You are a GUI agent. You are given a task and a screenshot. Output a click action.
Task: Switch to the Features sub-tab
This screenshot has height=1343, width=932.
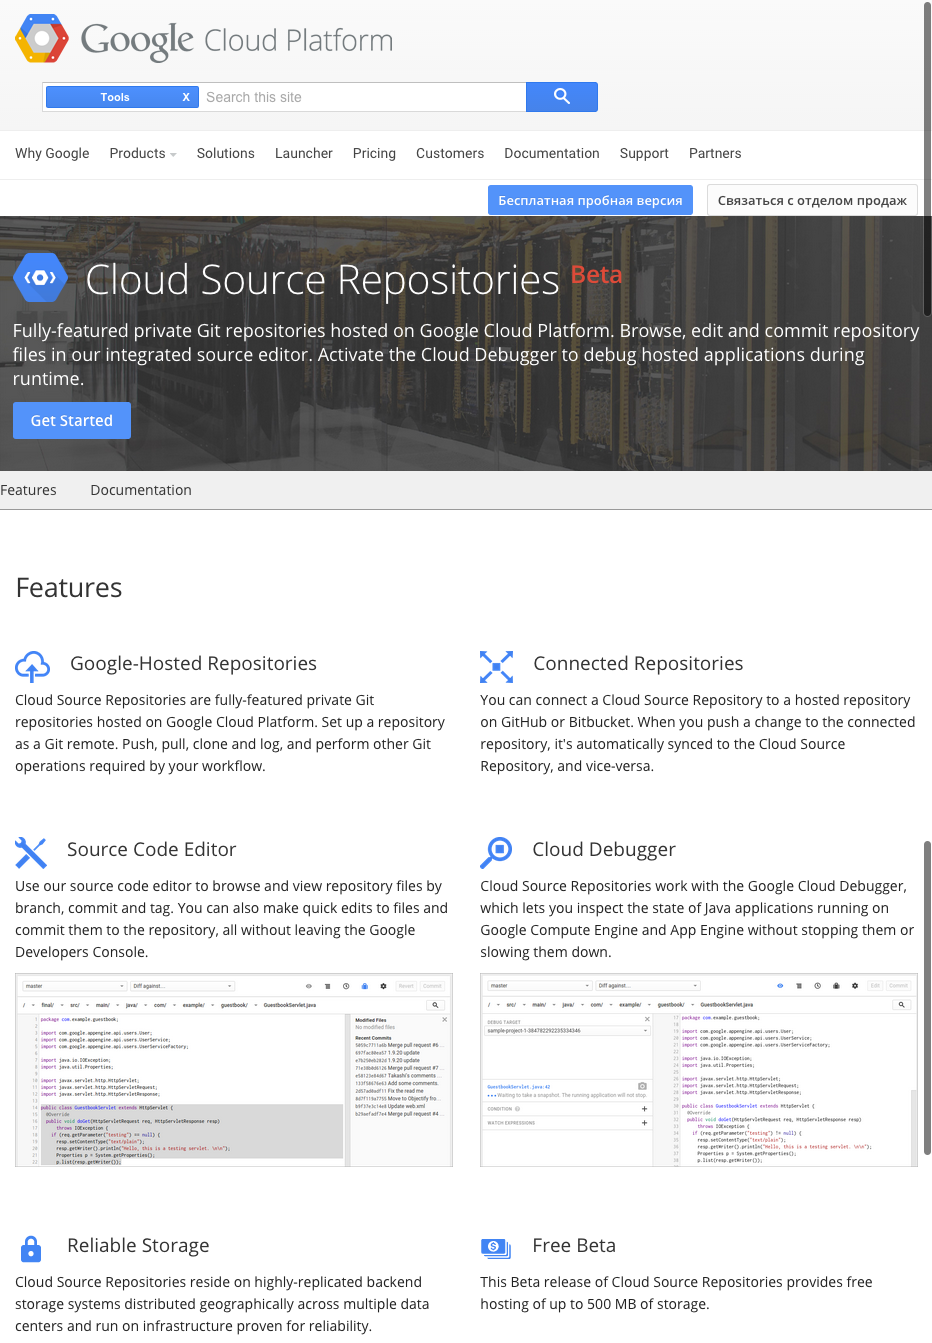tap(28, 490)
